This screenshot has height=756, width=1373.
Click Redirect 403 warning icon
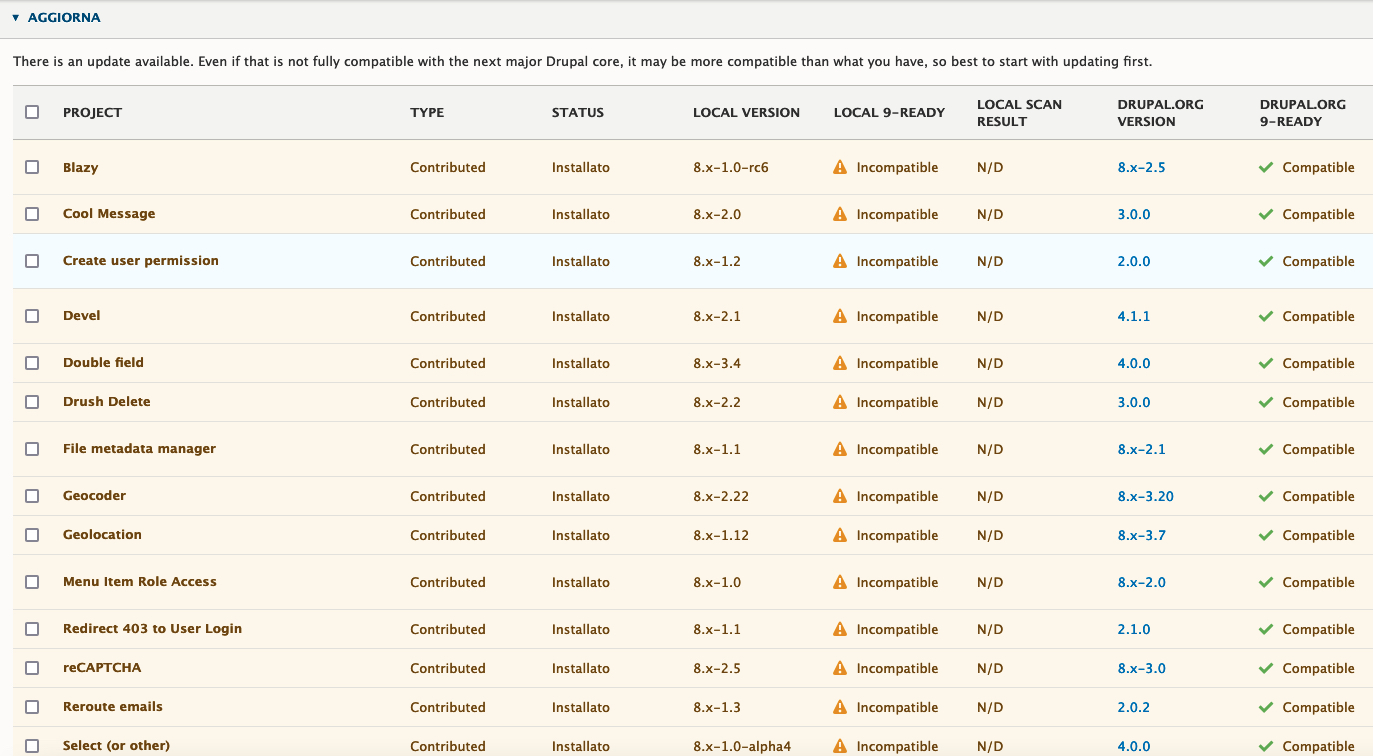click(840, 629)
